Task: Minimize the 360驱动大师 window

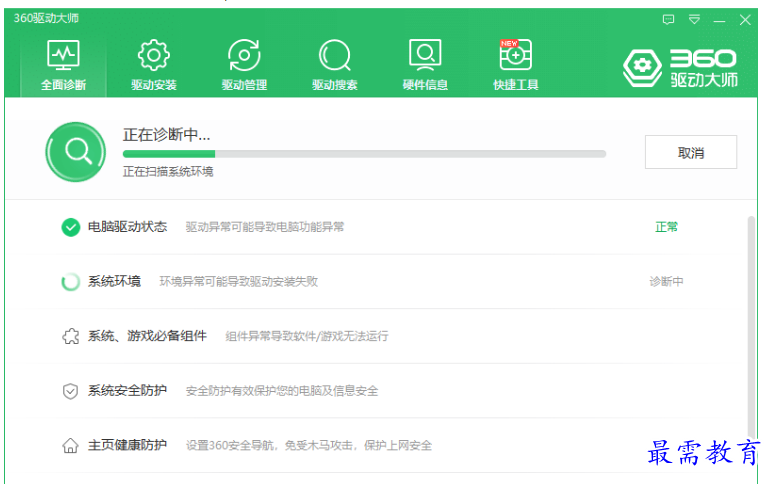Action: [x=719, y=20]
